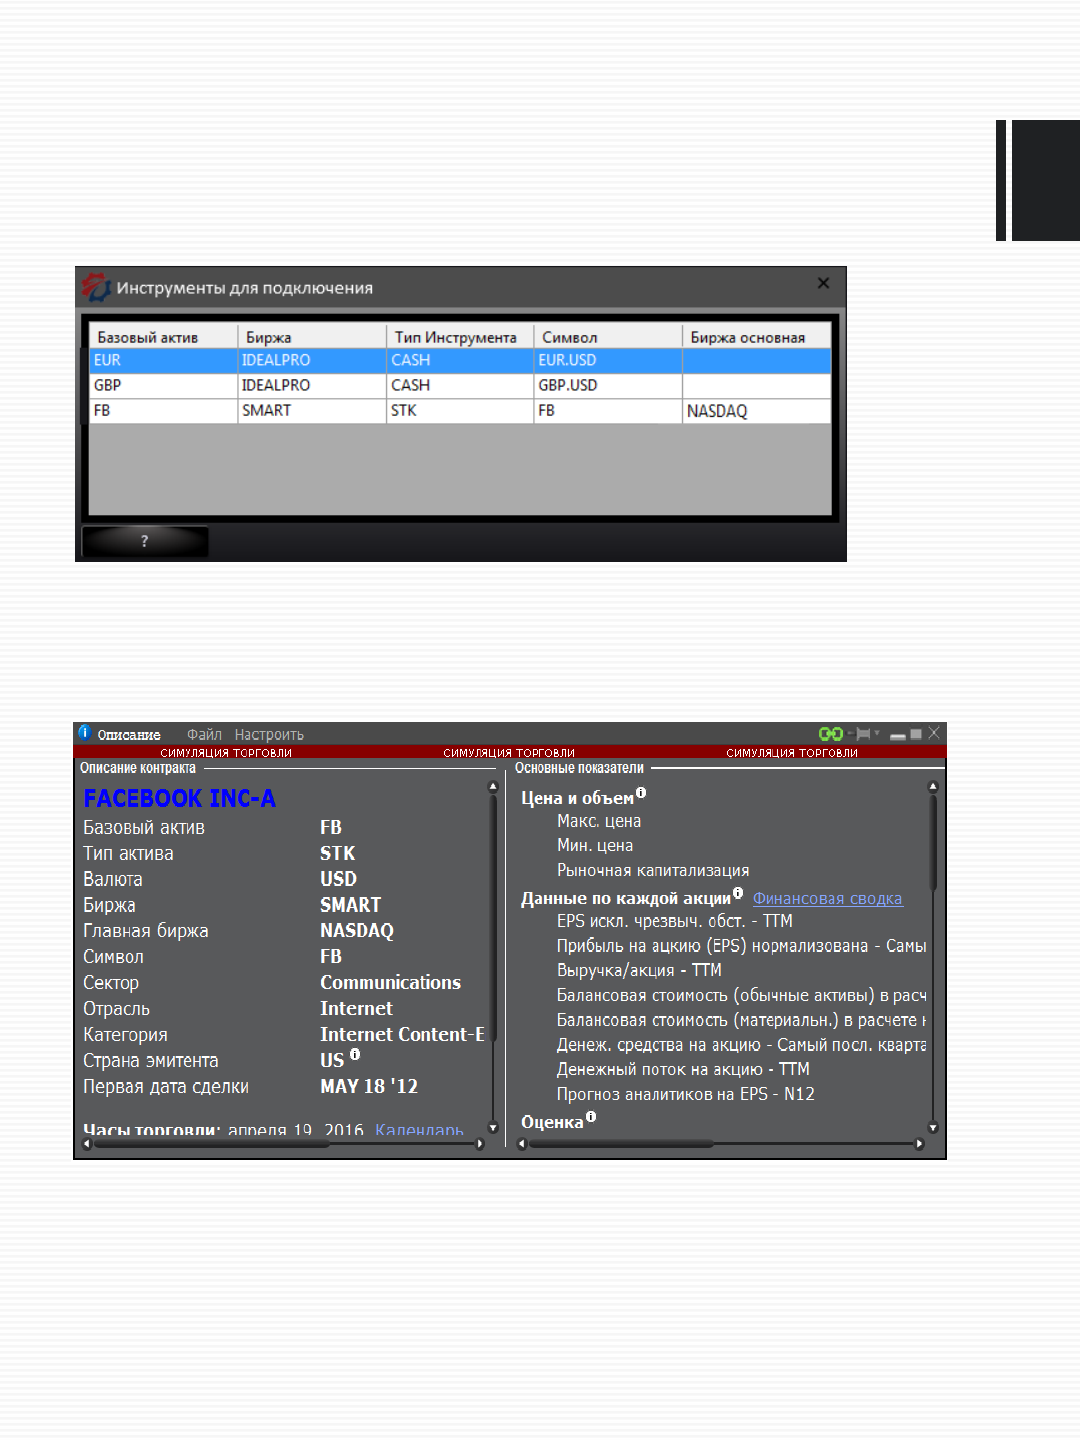Click right arrow of indicators panel horizontal scrollbar

[x=920, y=1144]
